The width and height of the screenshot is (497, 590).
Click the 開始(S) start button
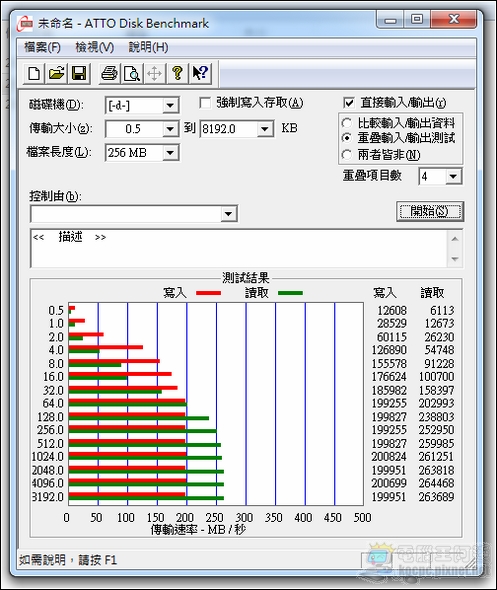[430, 211]
